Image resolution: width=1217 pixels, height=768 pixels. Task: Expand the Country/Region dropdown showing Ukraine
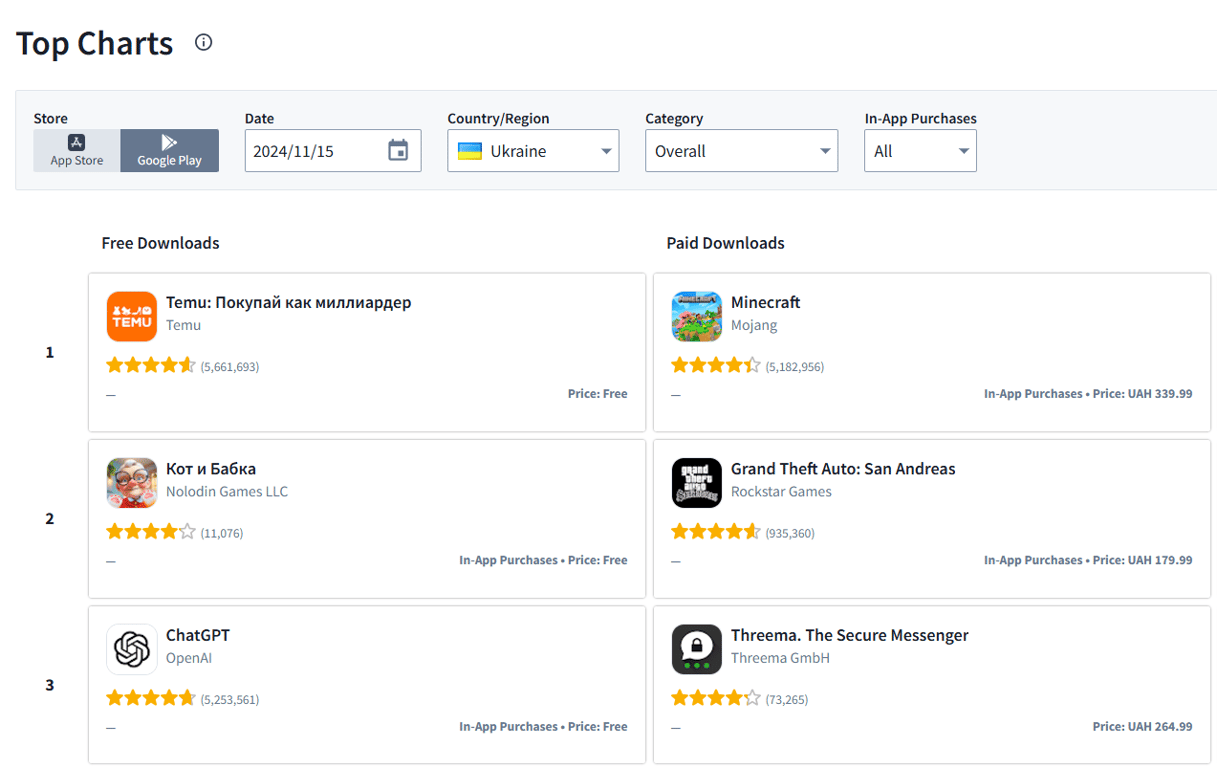[x=533, y=151]
